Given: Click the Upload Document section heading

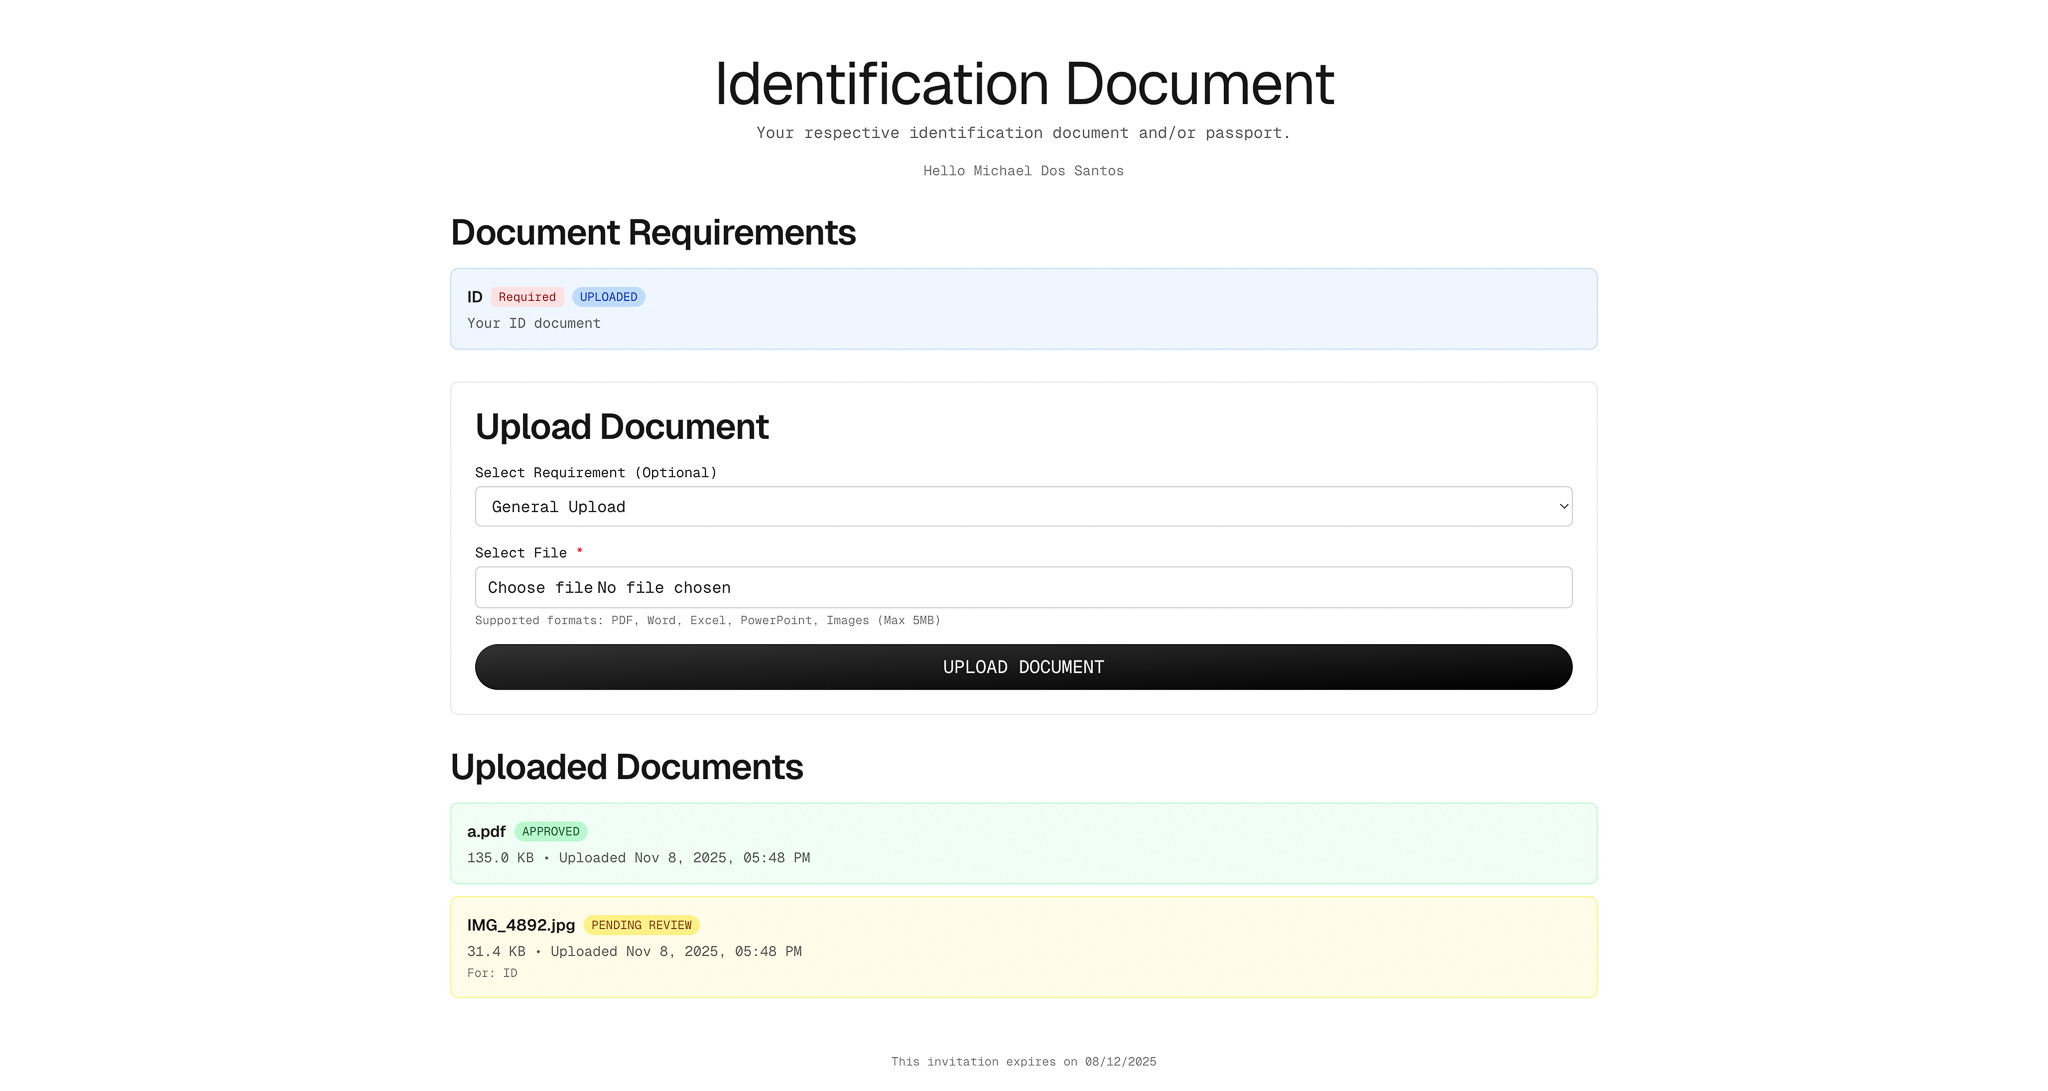Looking at the screenshot, I should tap(621, 426).
